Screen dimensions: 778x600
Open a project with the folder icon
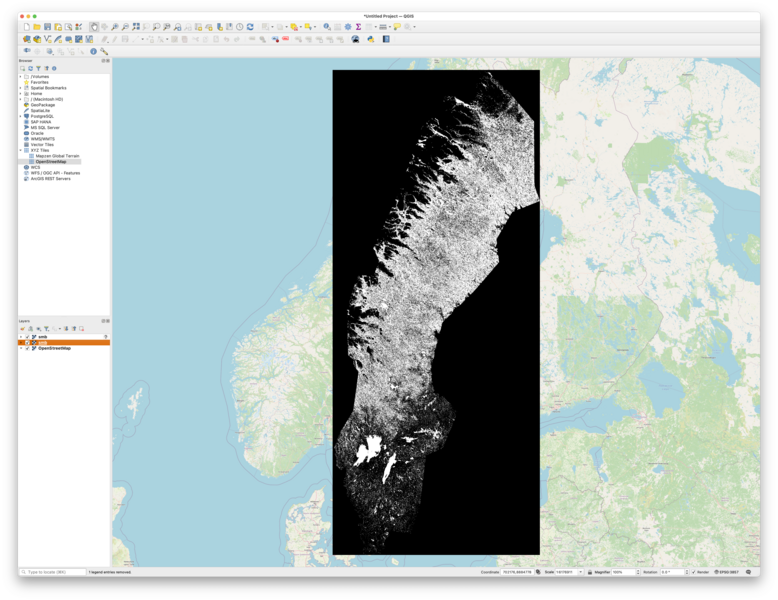[37, 27]
